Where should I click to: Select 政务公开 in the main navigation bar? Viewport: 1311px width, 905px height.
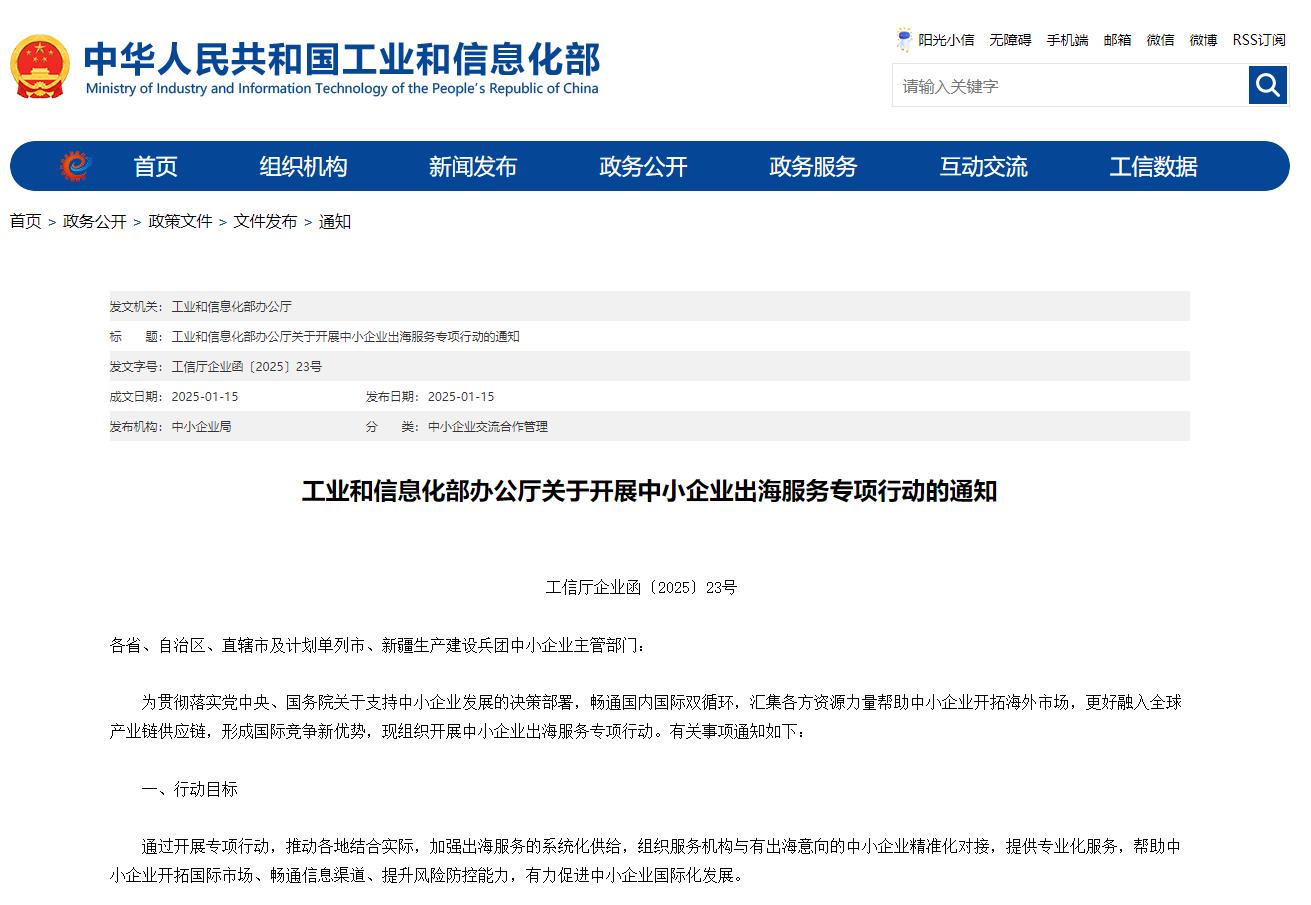[x=643, y=167]
